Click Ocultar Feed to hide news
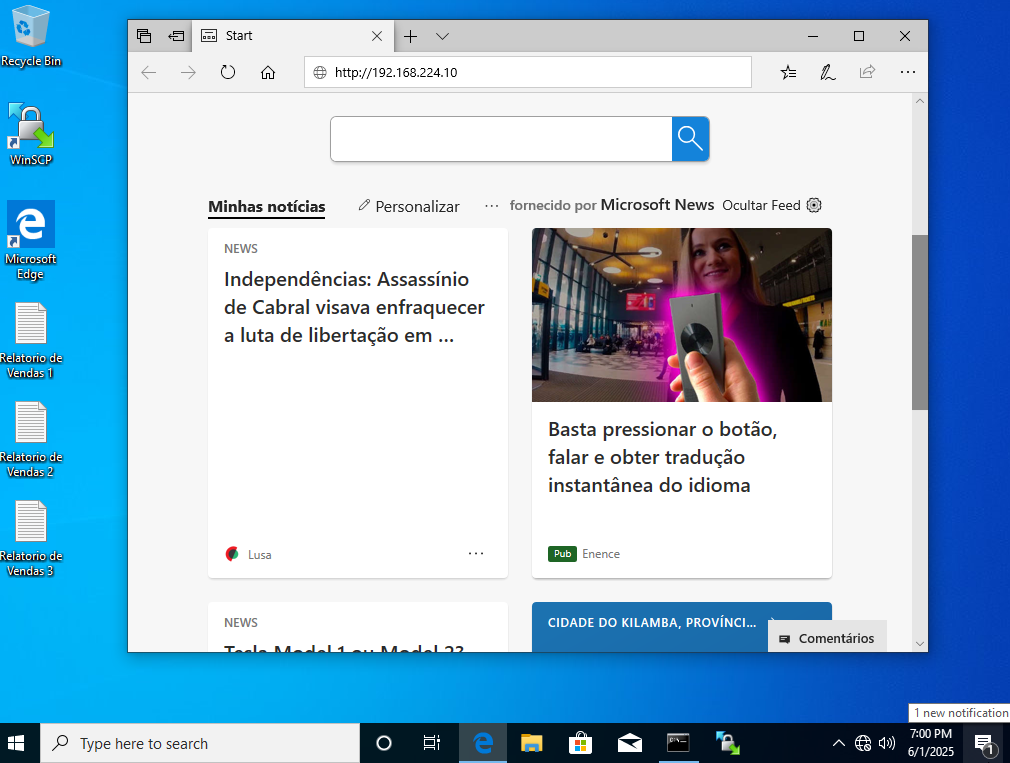Screen dimensions: 1010x763 pos(761,205)
